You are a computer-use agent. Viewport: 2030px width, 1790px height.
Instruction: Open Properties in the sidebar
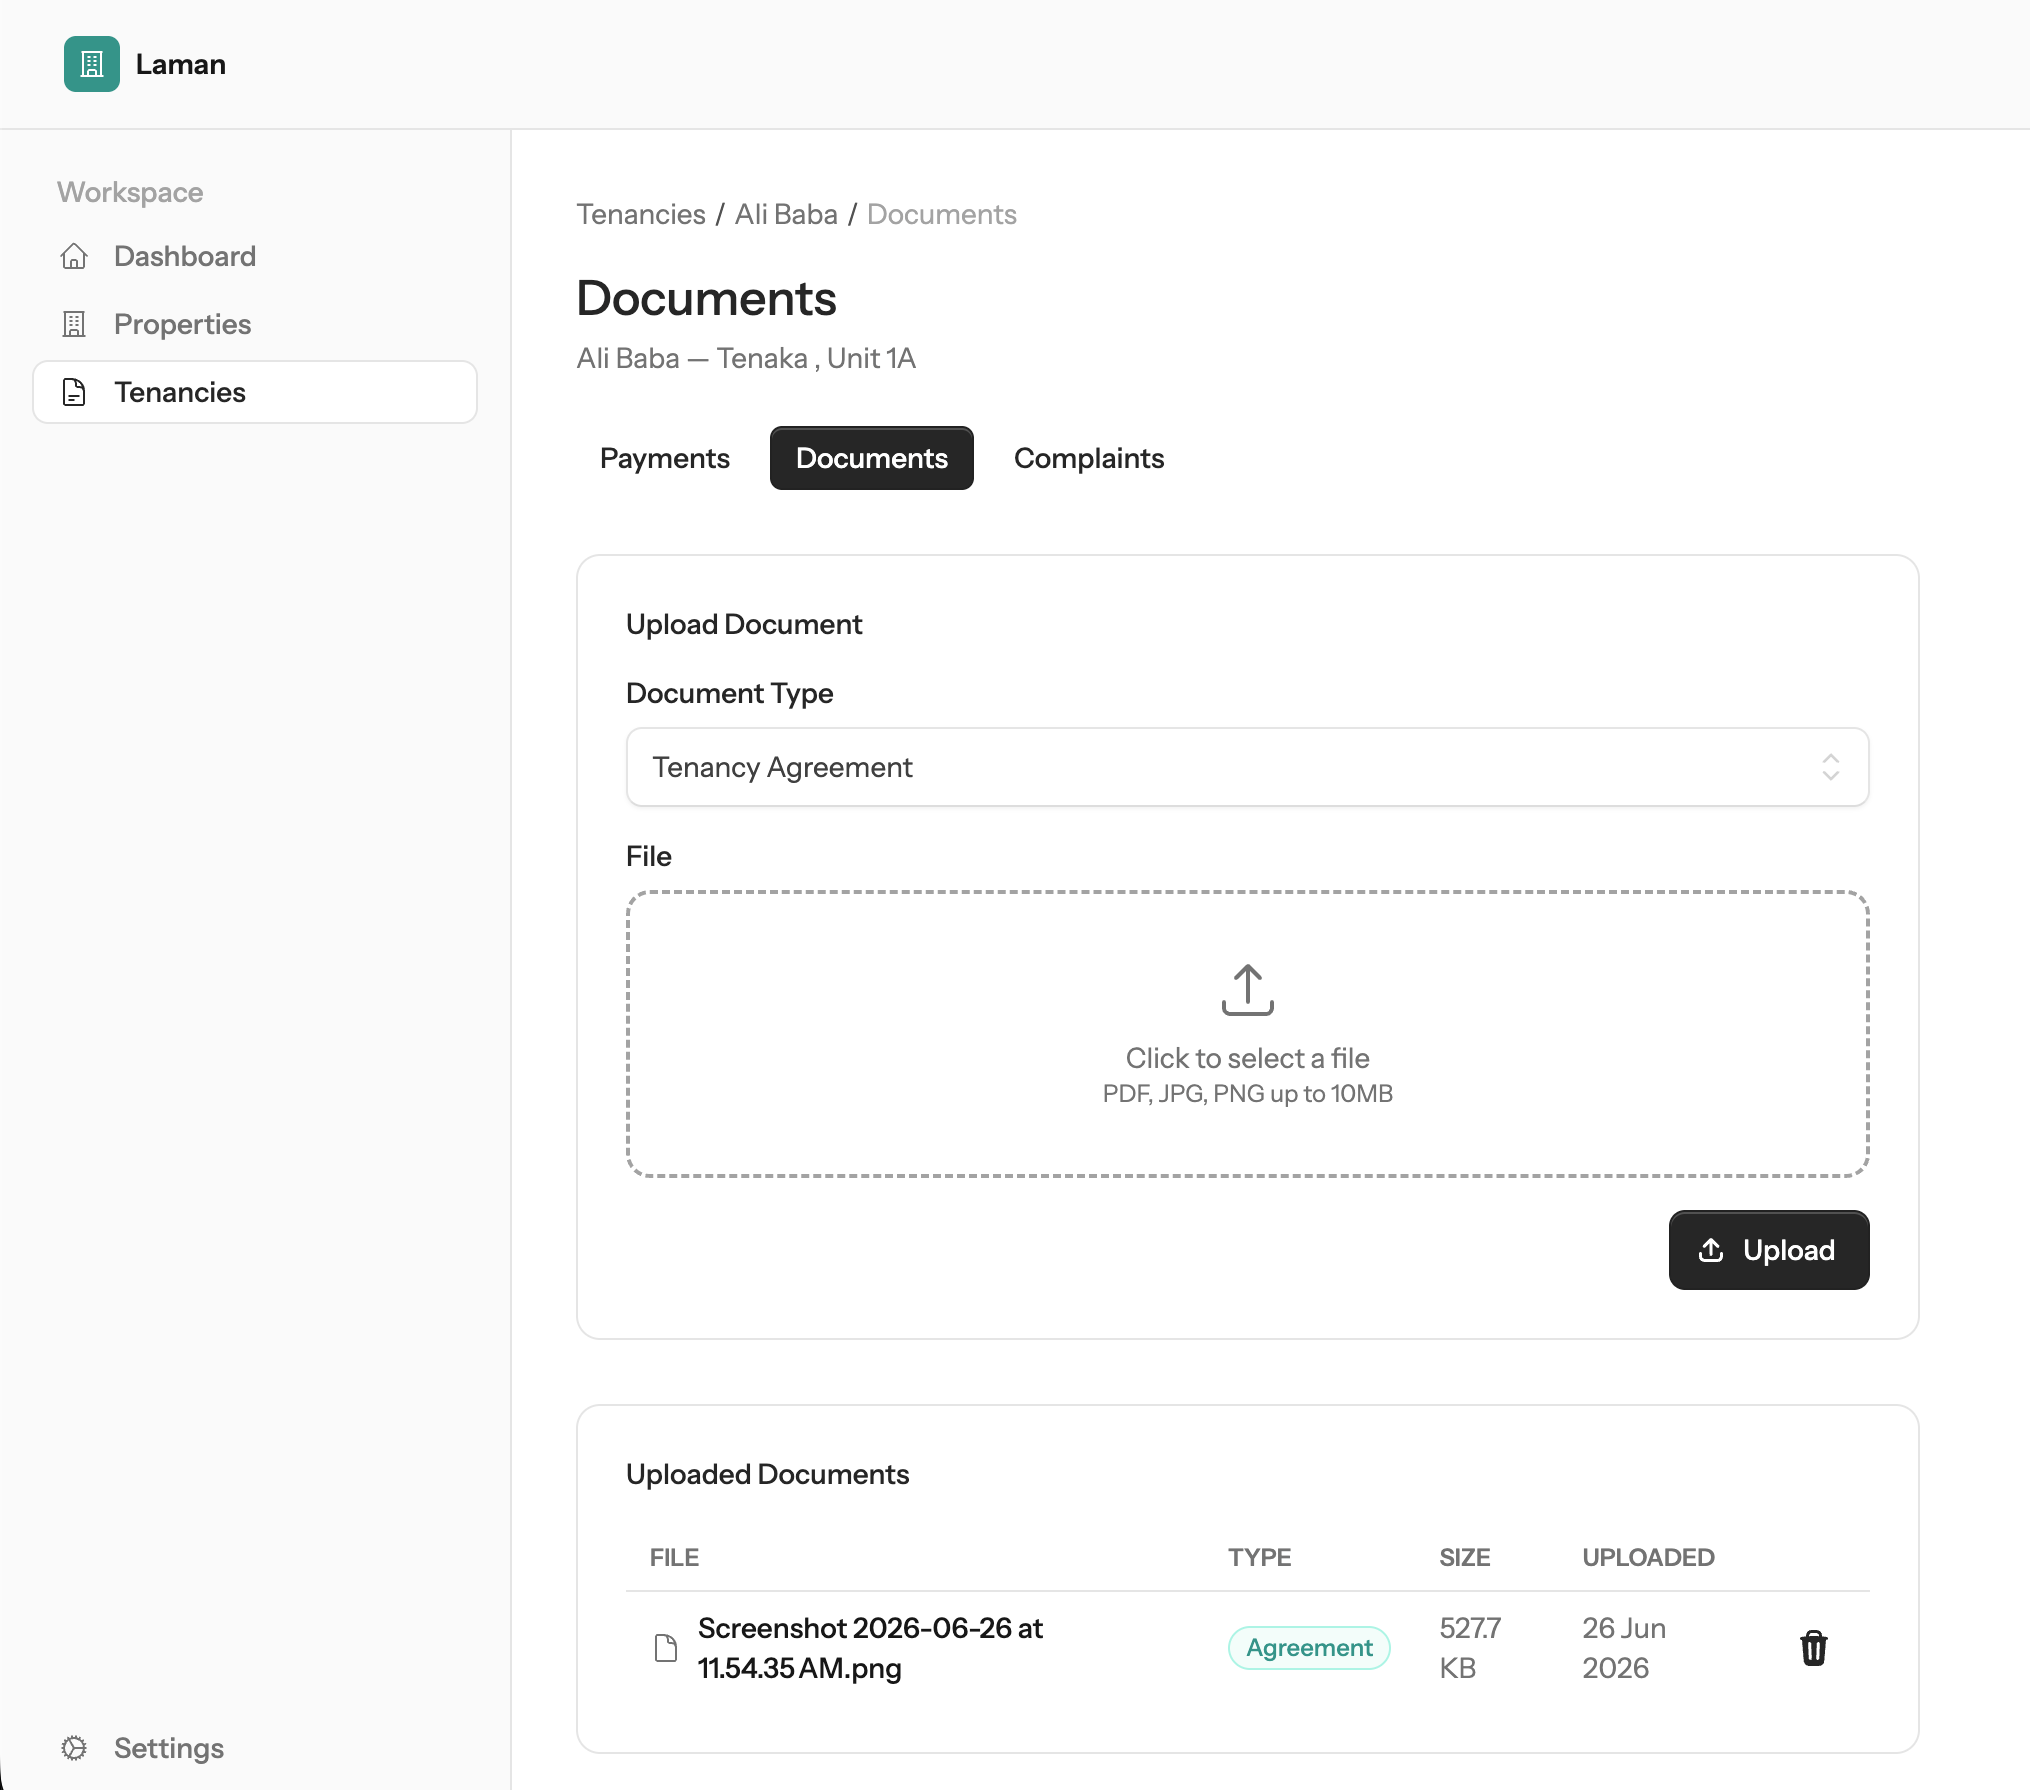tap(255, 324)
